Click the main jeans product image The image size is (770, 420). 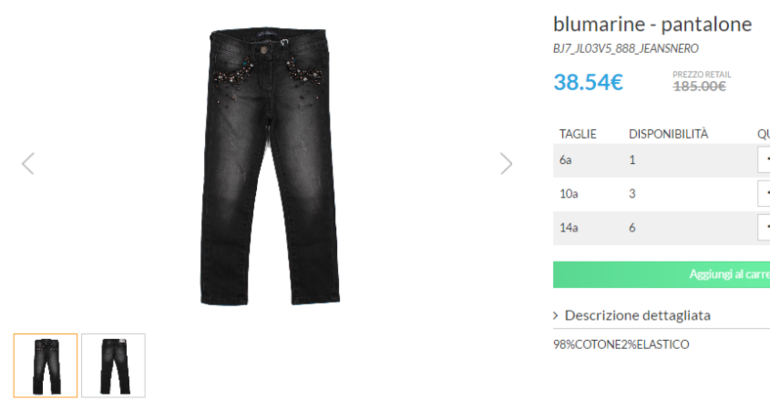point(270,166)
